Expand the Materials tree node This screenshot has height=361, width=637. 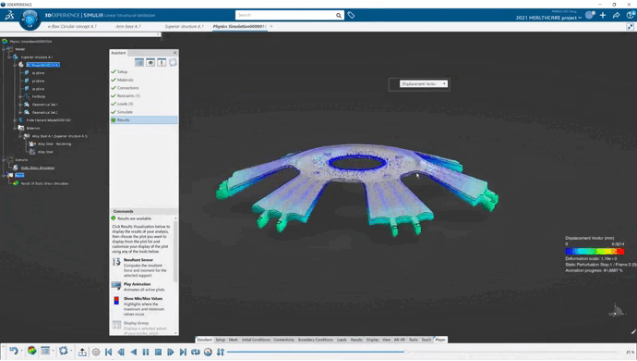[x=15, y=128]
